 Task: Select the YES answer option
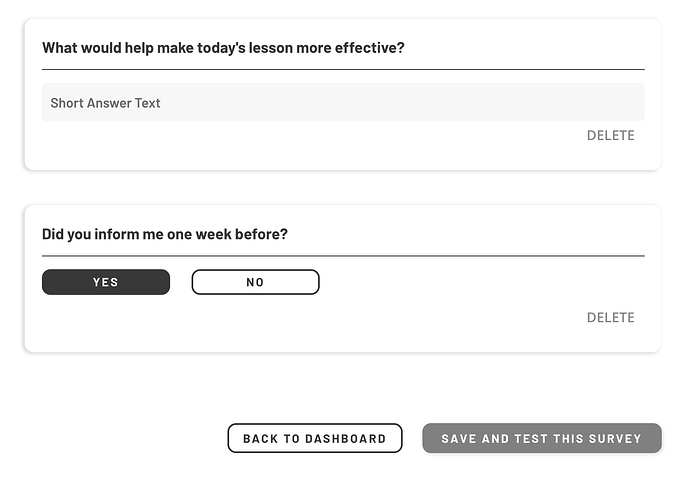pyautogui.click(x=106, y=282)
